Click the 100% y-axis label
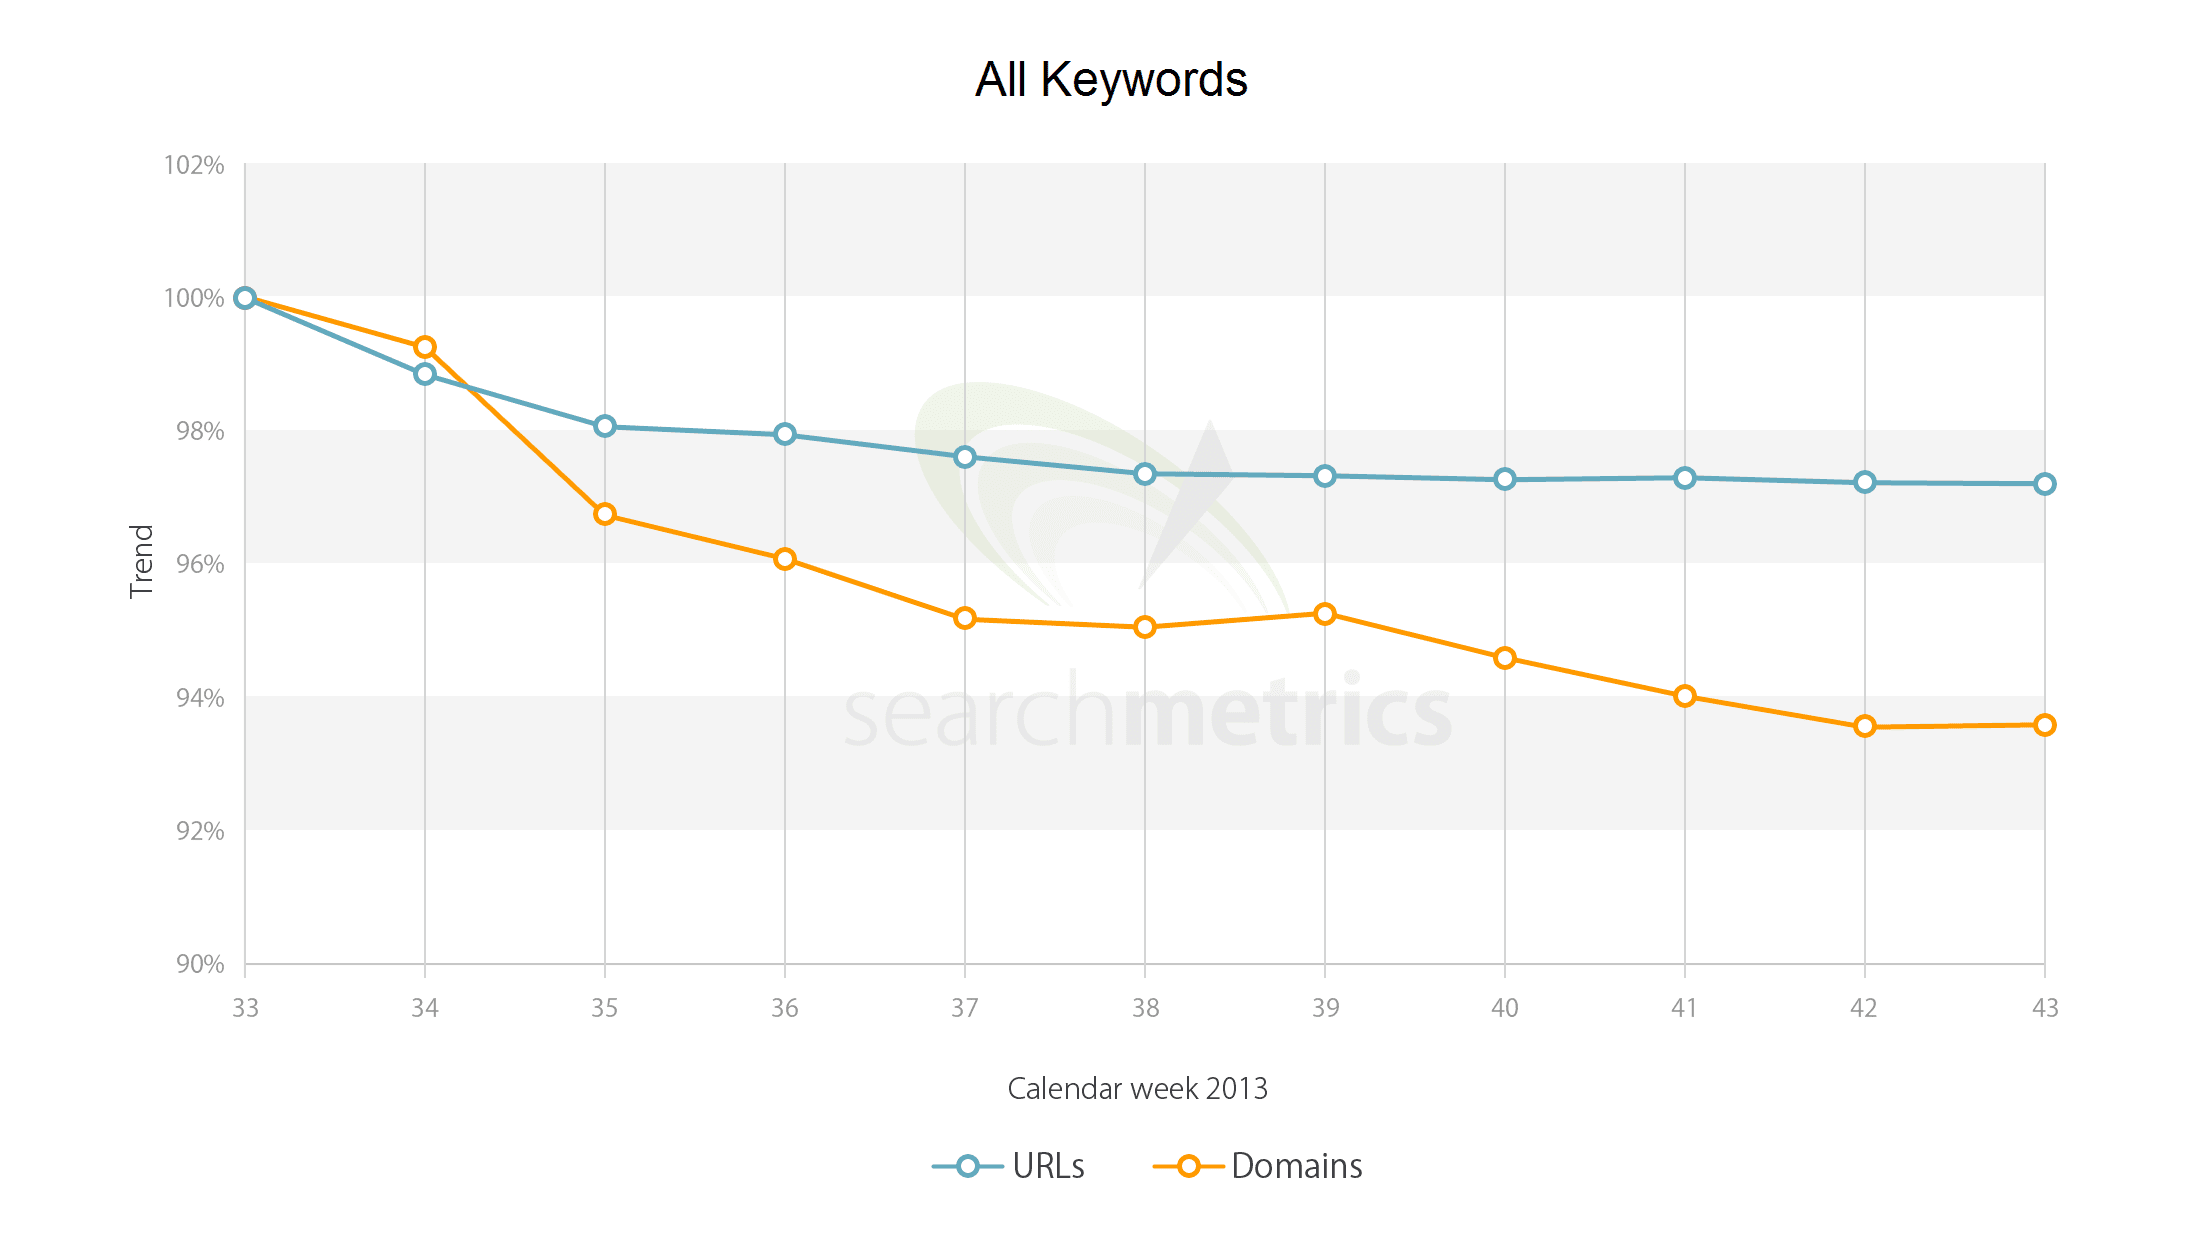Screen dimensions: 2200x1238 pos(194,298)
